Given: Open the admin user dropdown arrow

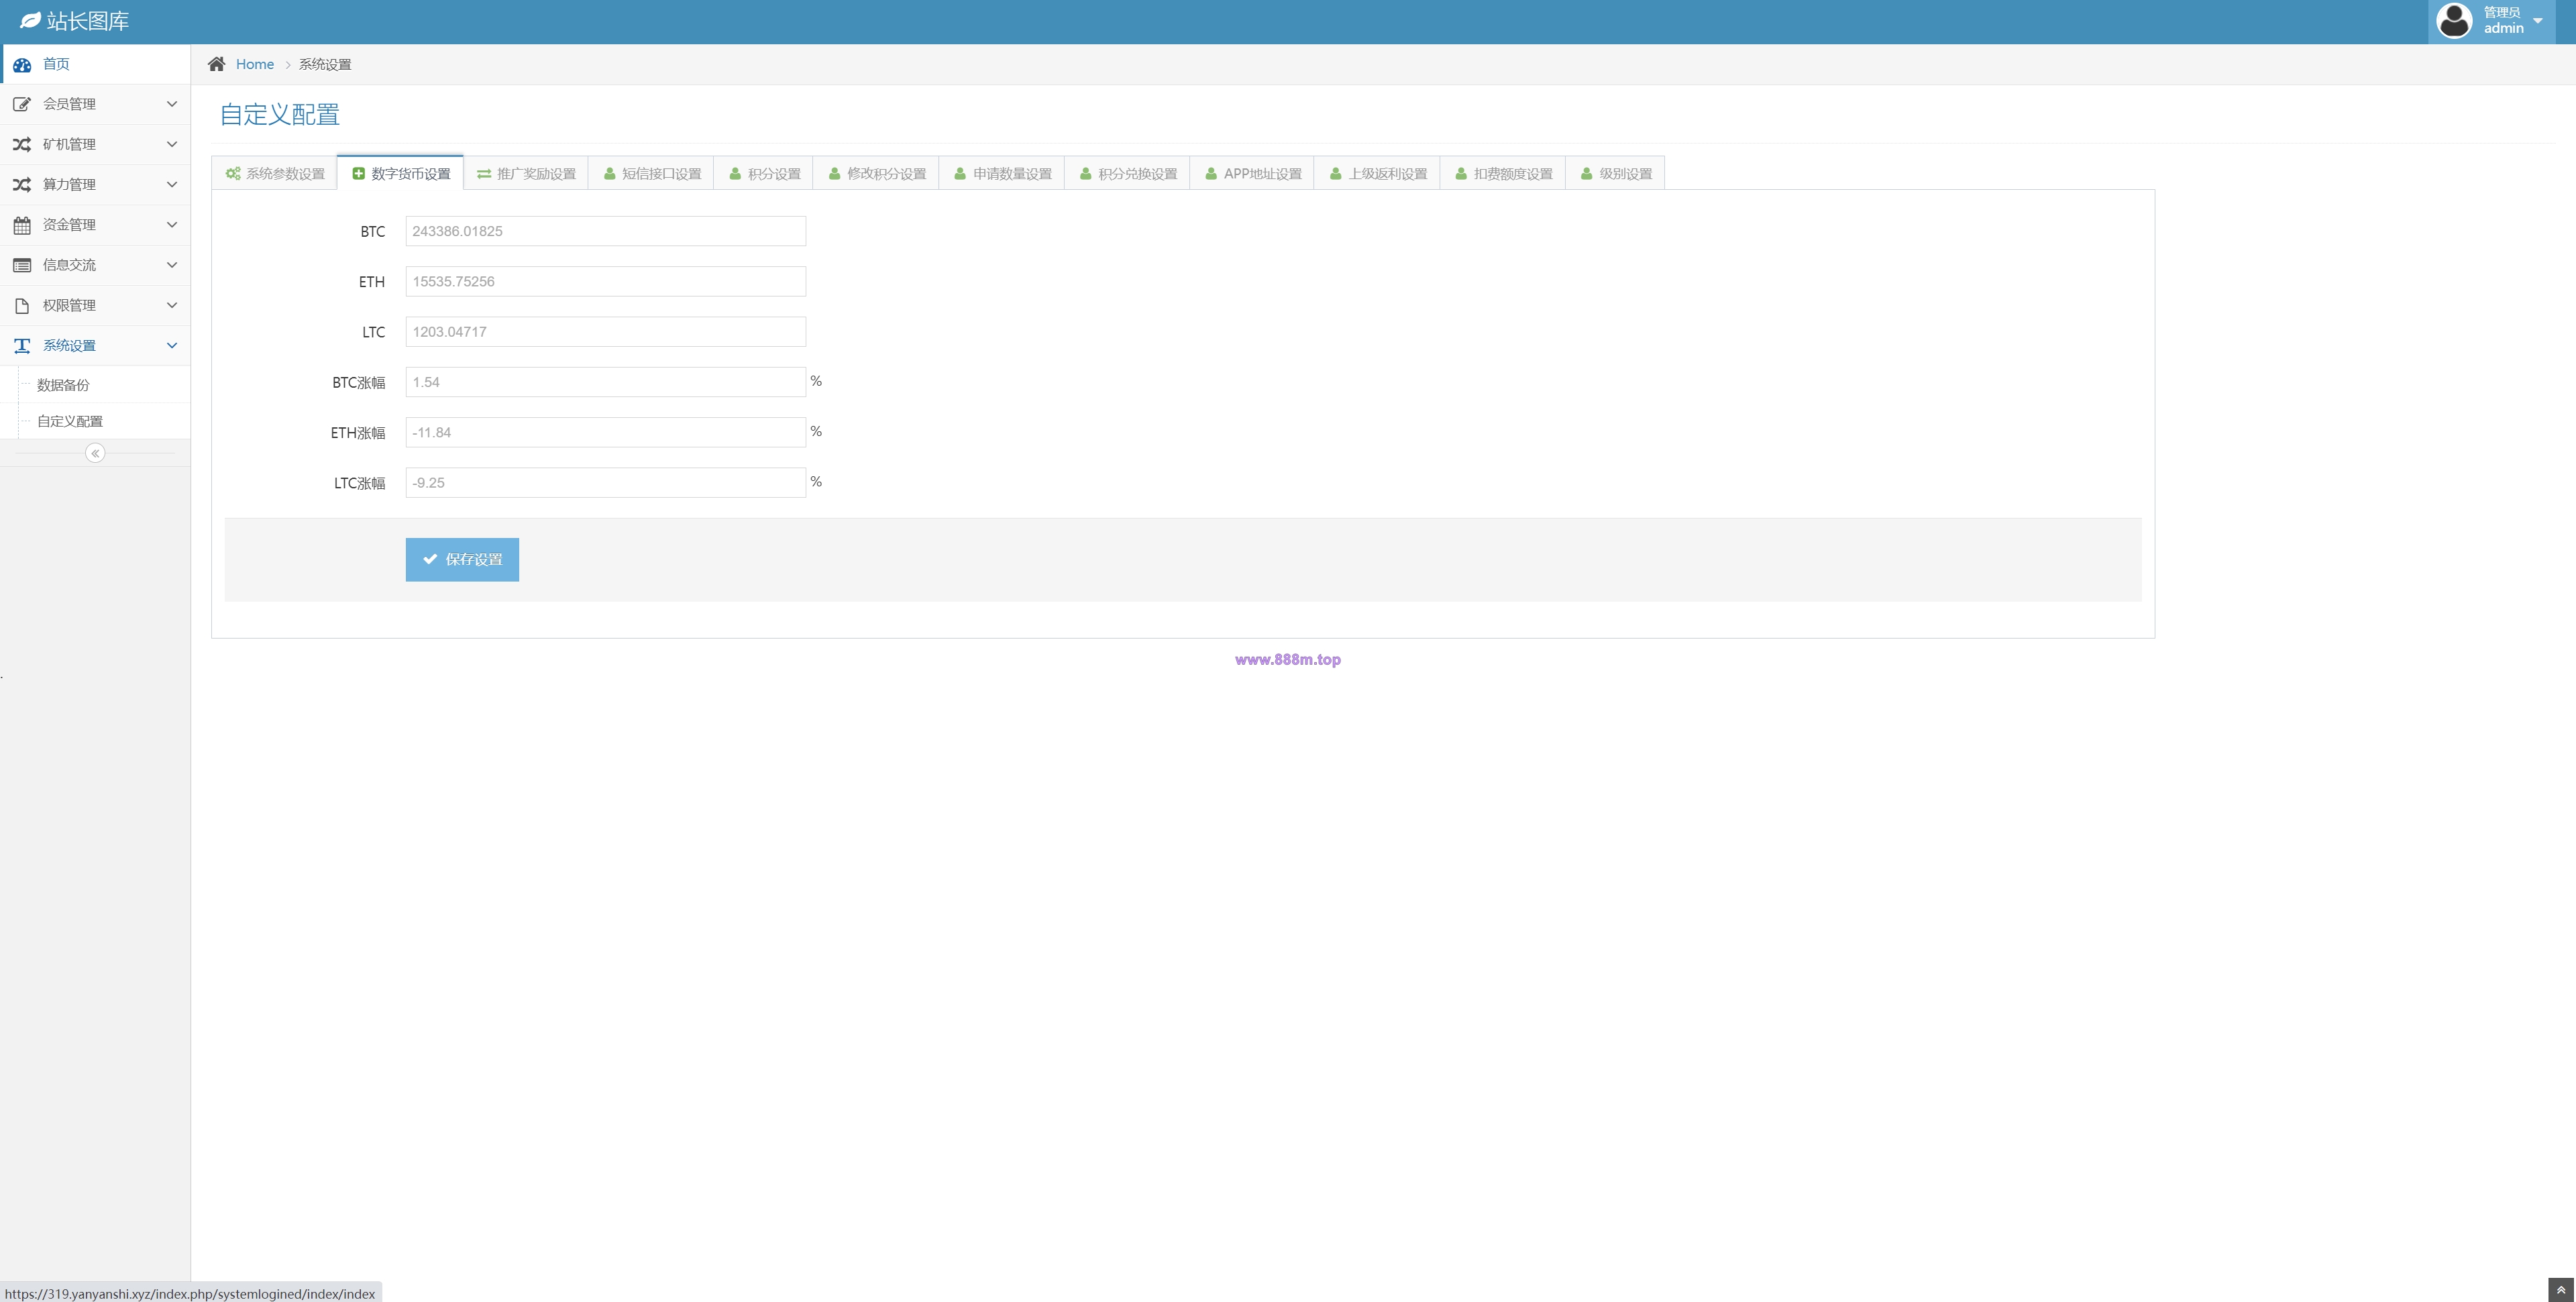Looking at the screenshot, I should click(2537, 21).
